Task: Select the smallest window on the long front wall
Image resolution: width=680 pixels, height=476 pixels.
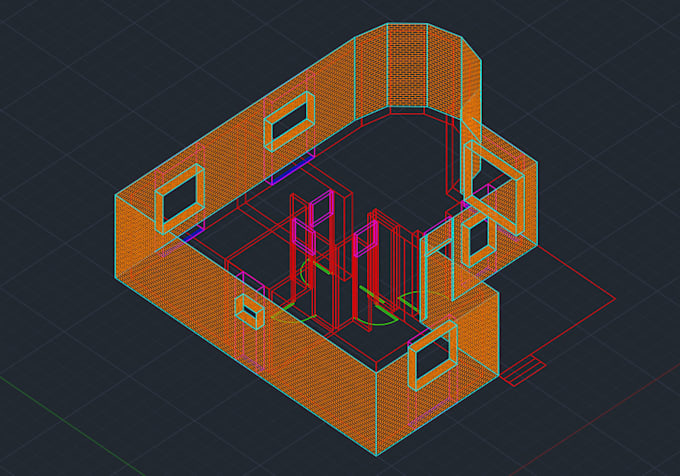Action: pos(249,311)
